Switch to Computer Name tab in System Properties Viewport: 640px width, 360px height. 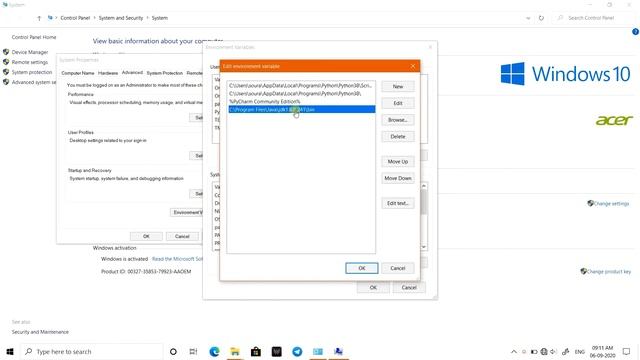78,73
